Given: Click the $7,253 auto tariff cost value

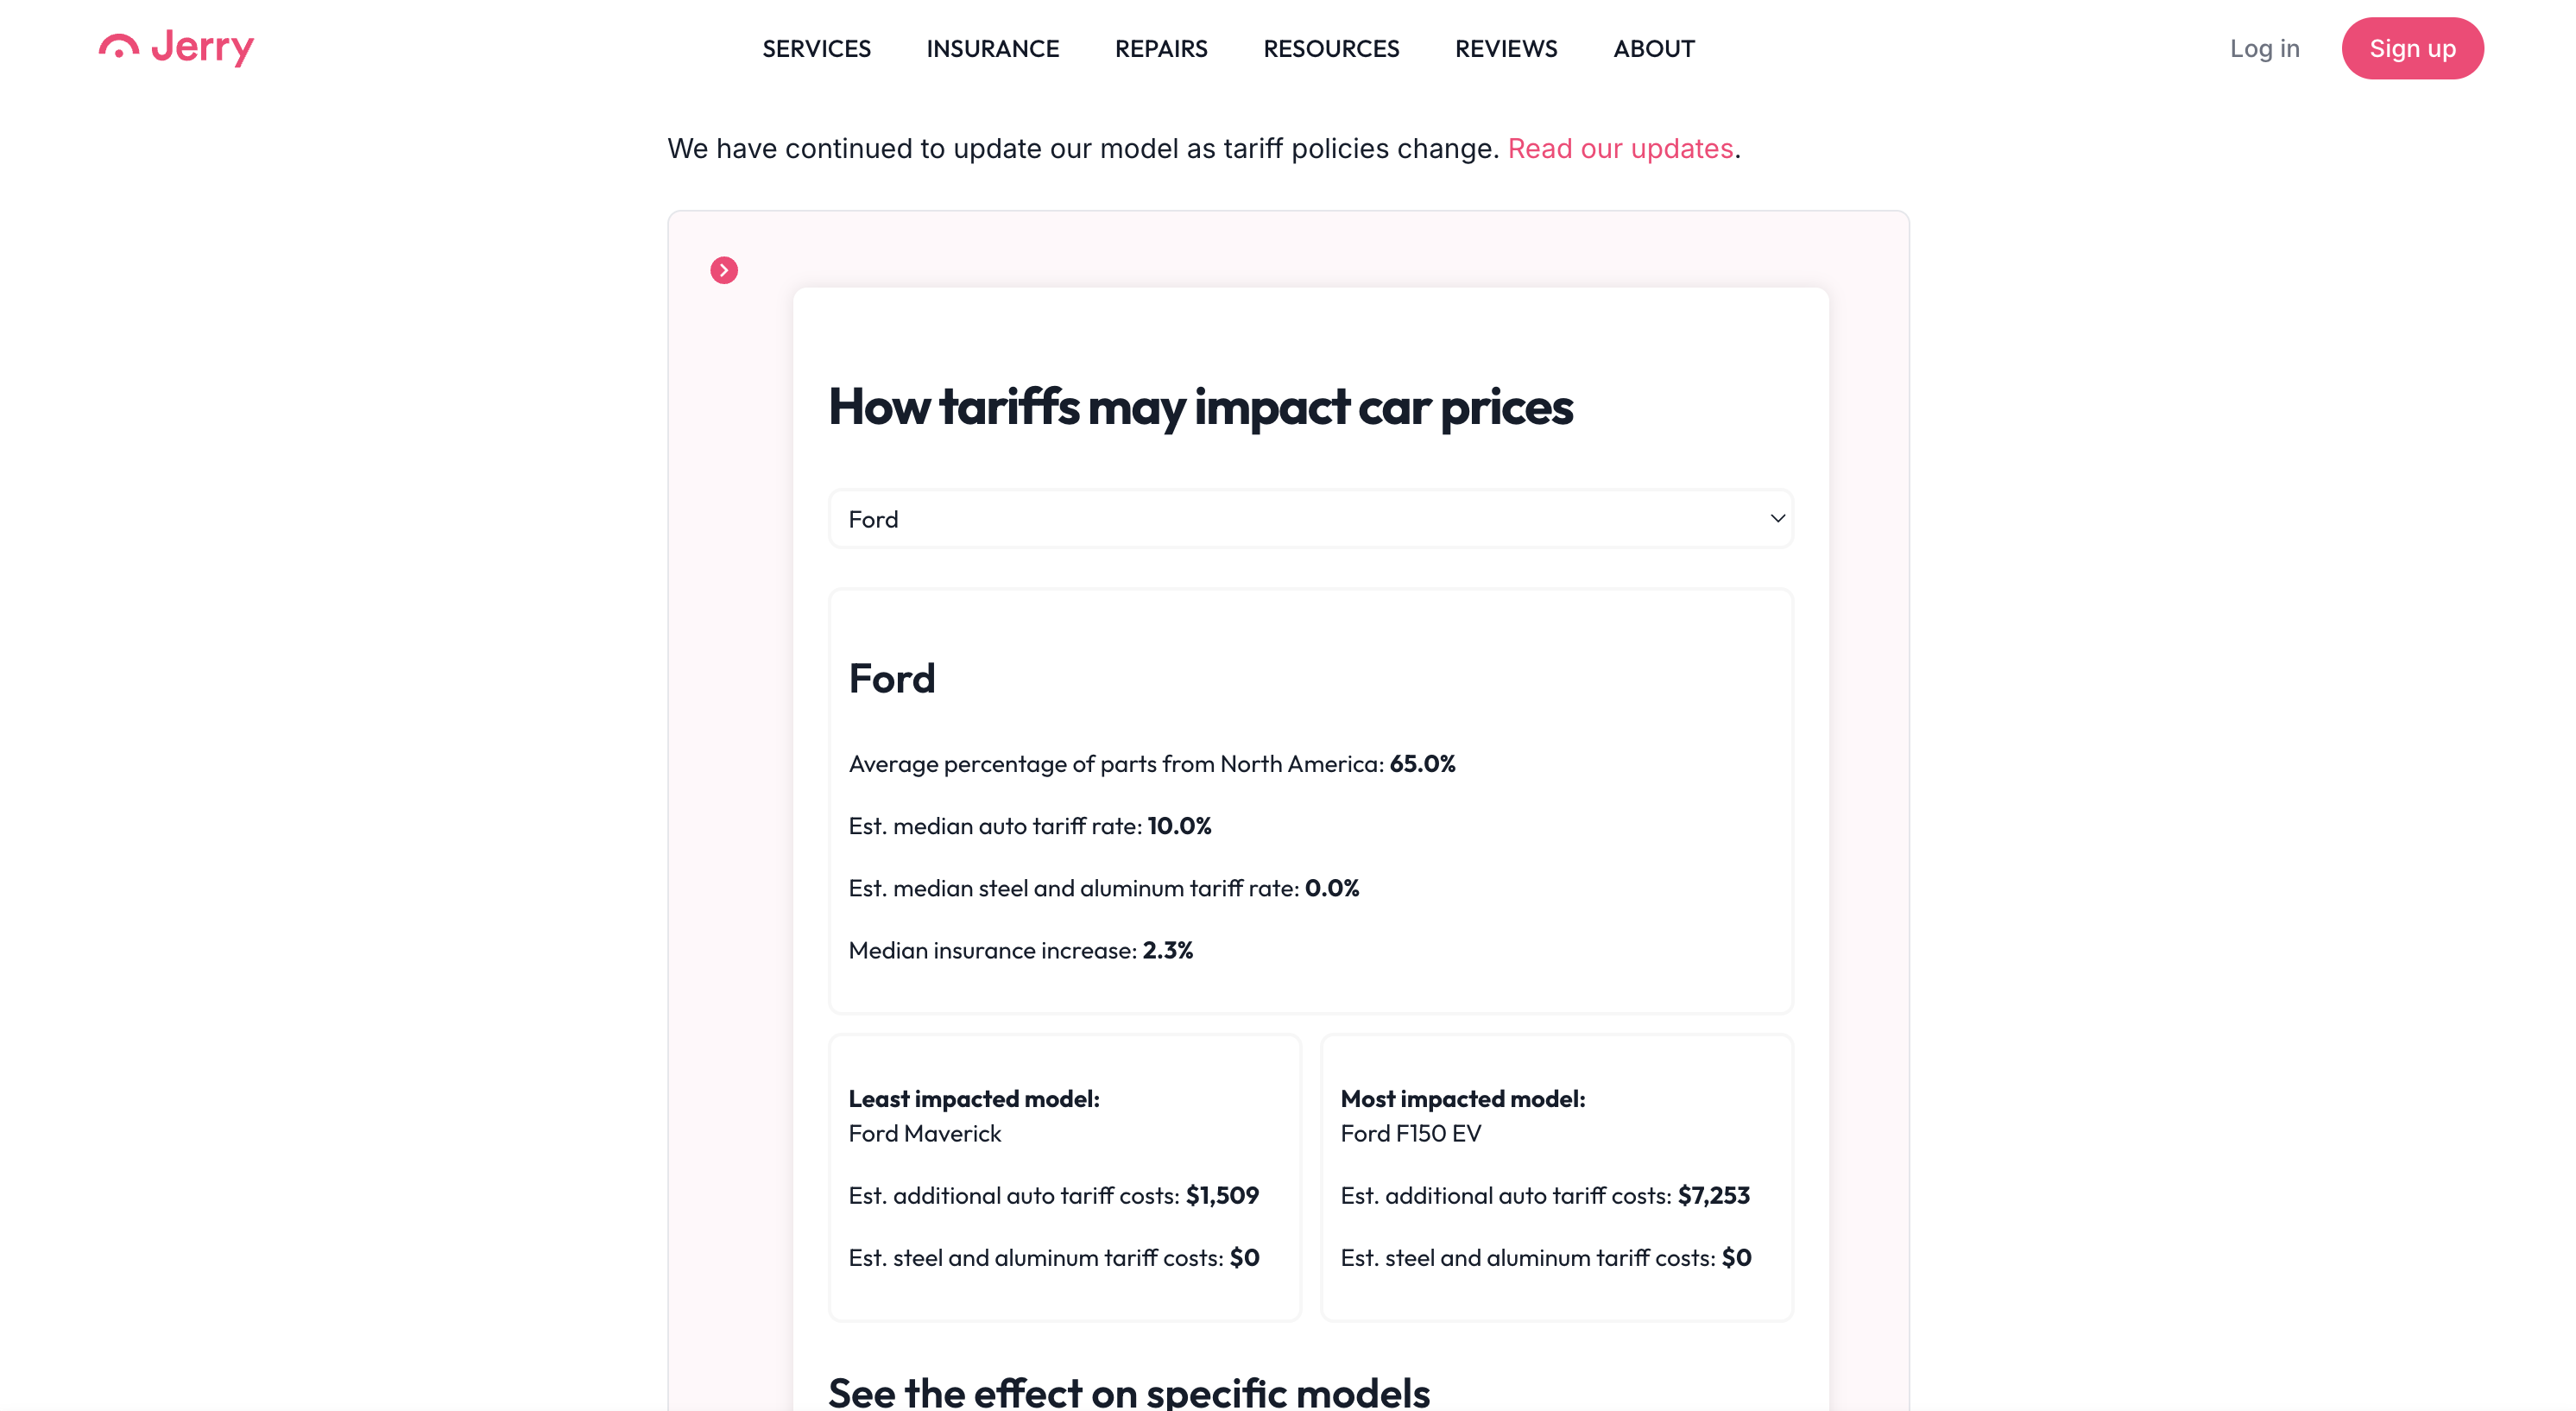Looking at the screenshot, I should (x=1713, y=1195).
